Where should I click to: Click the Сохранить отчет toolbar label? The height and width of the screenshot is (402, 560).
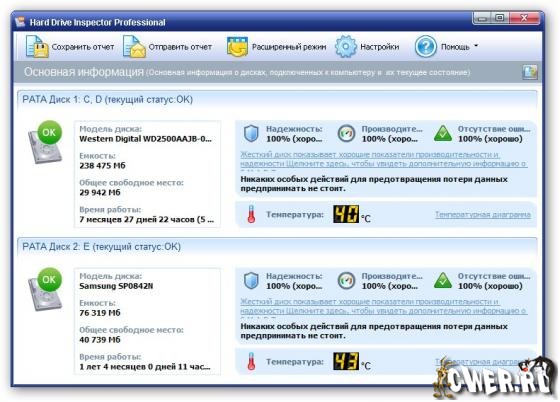click(83, 47)
